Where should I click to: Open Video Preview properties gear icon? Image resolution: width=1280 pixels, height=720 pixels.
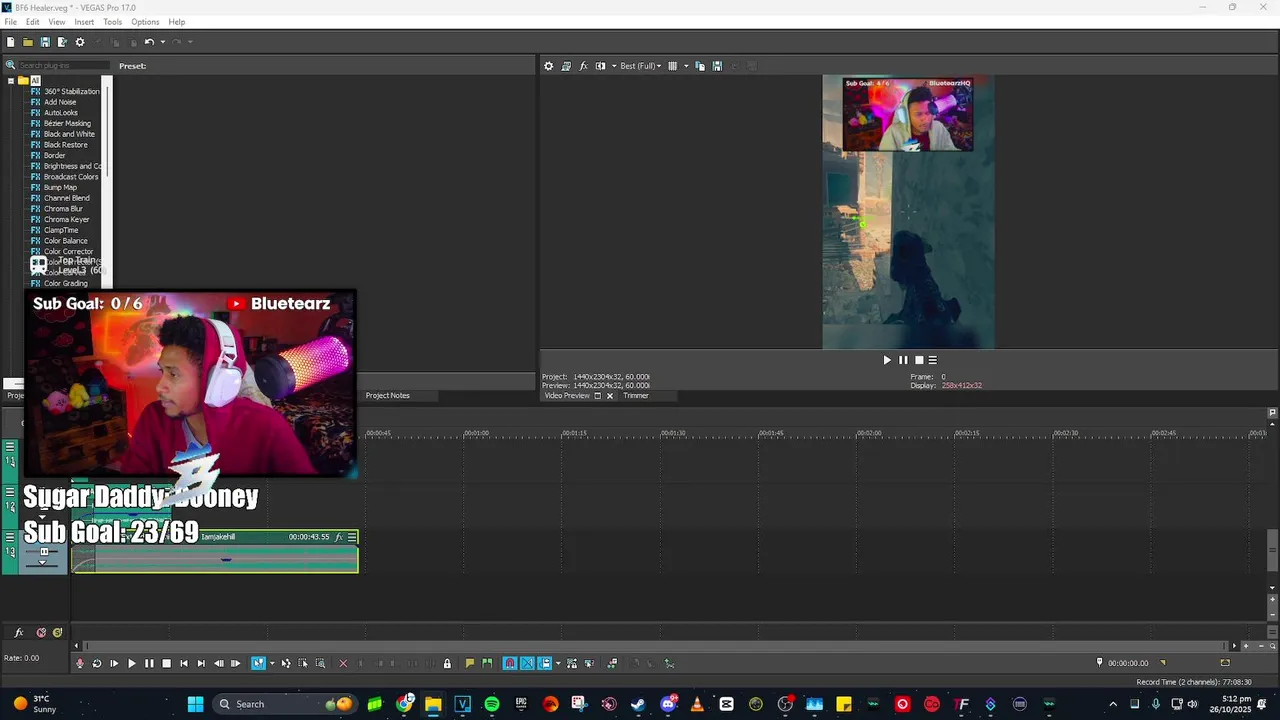click(x=548, y=66)
